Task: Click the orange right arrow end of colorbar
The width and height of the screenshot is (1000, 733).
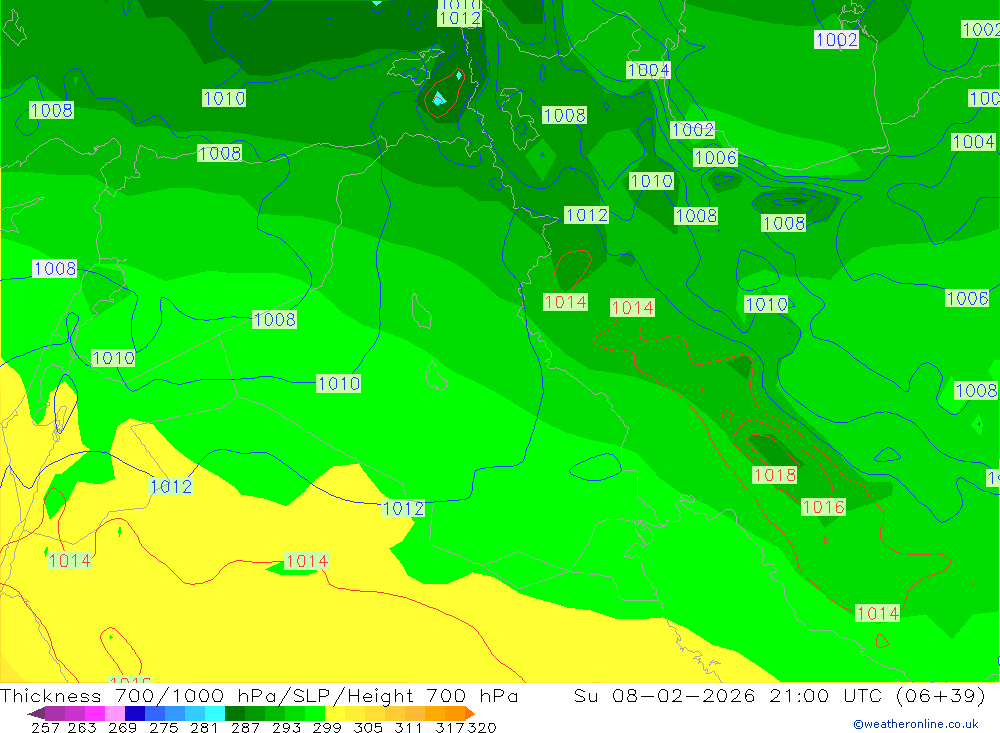Action: pyautogui.click(x=470, y=713)
